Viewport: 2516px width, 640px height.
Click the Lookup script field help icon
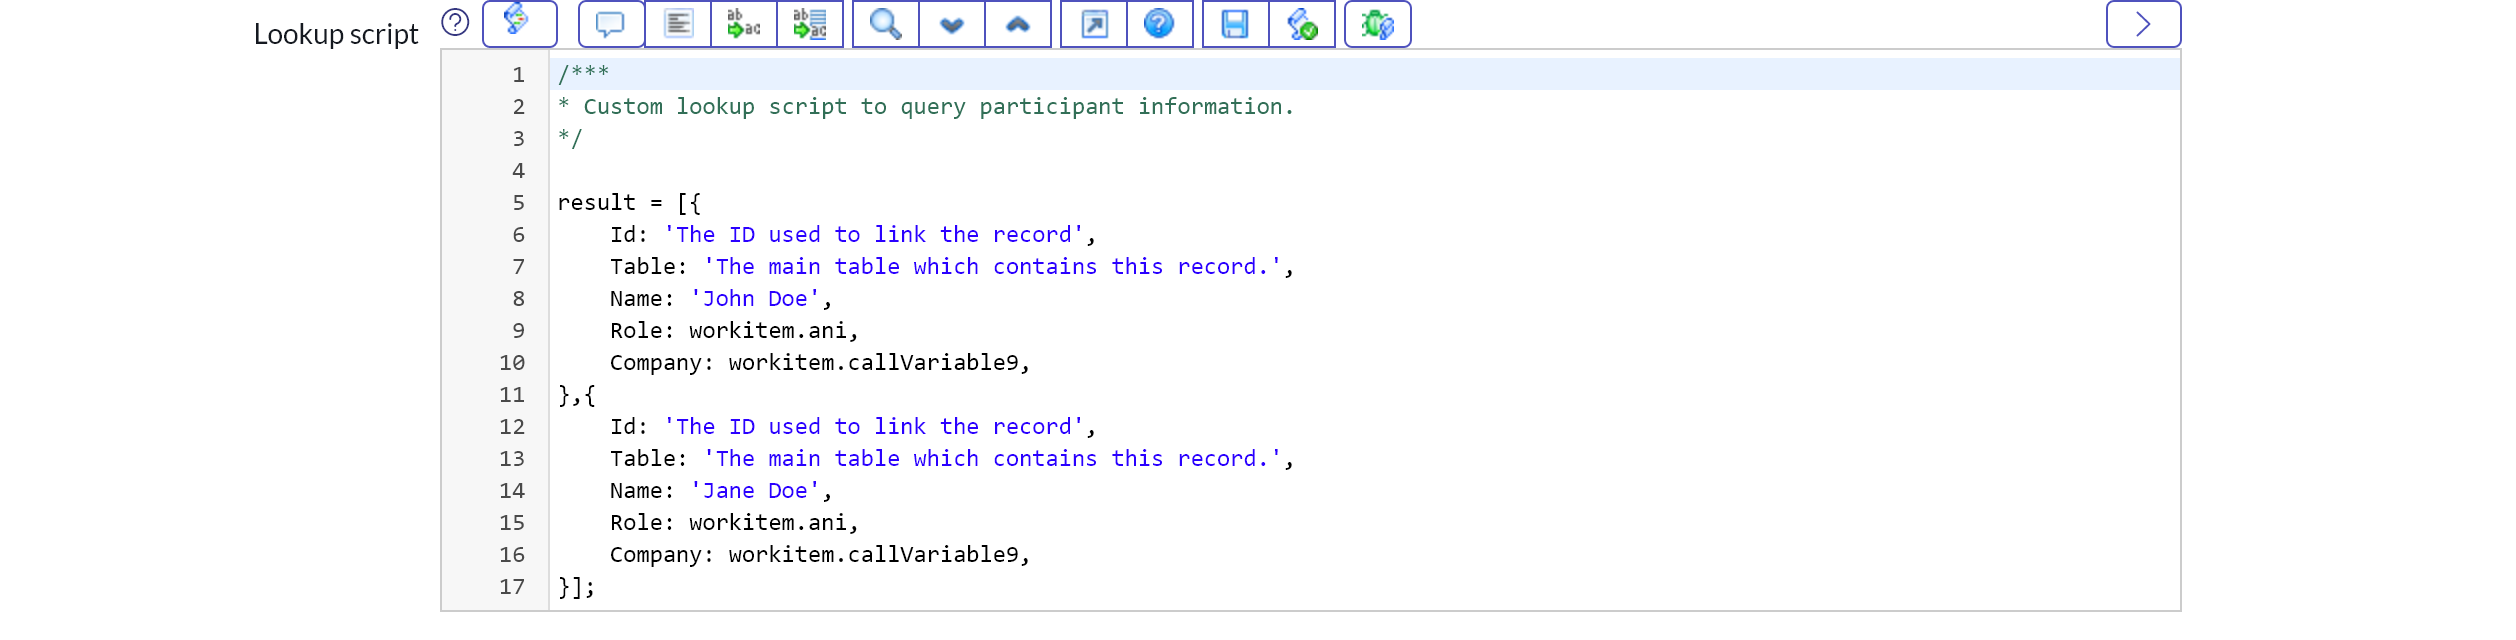[x=455, y=22]
